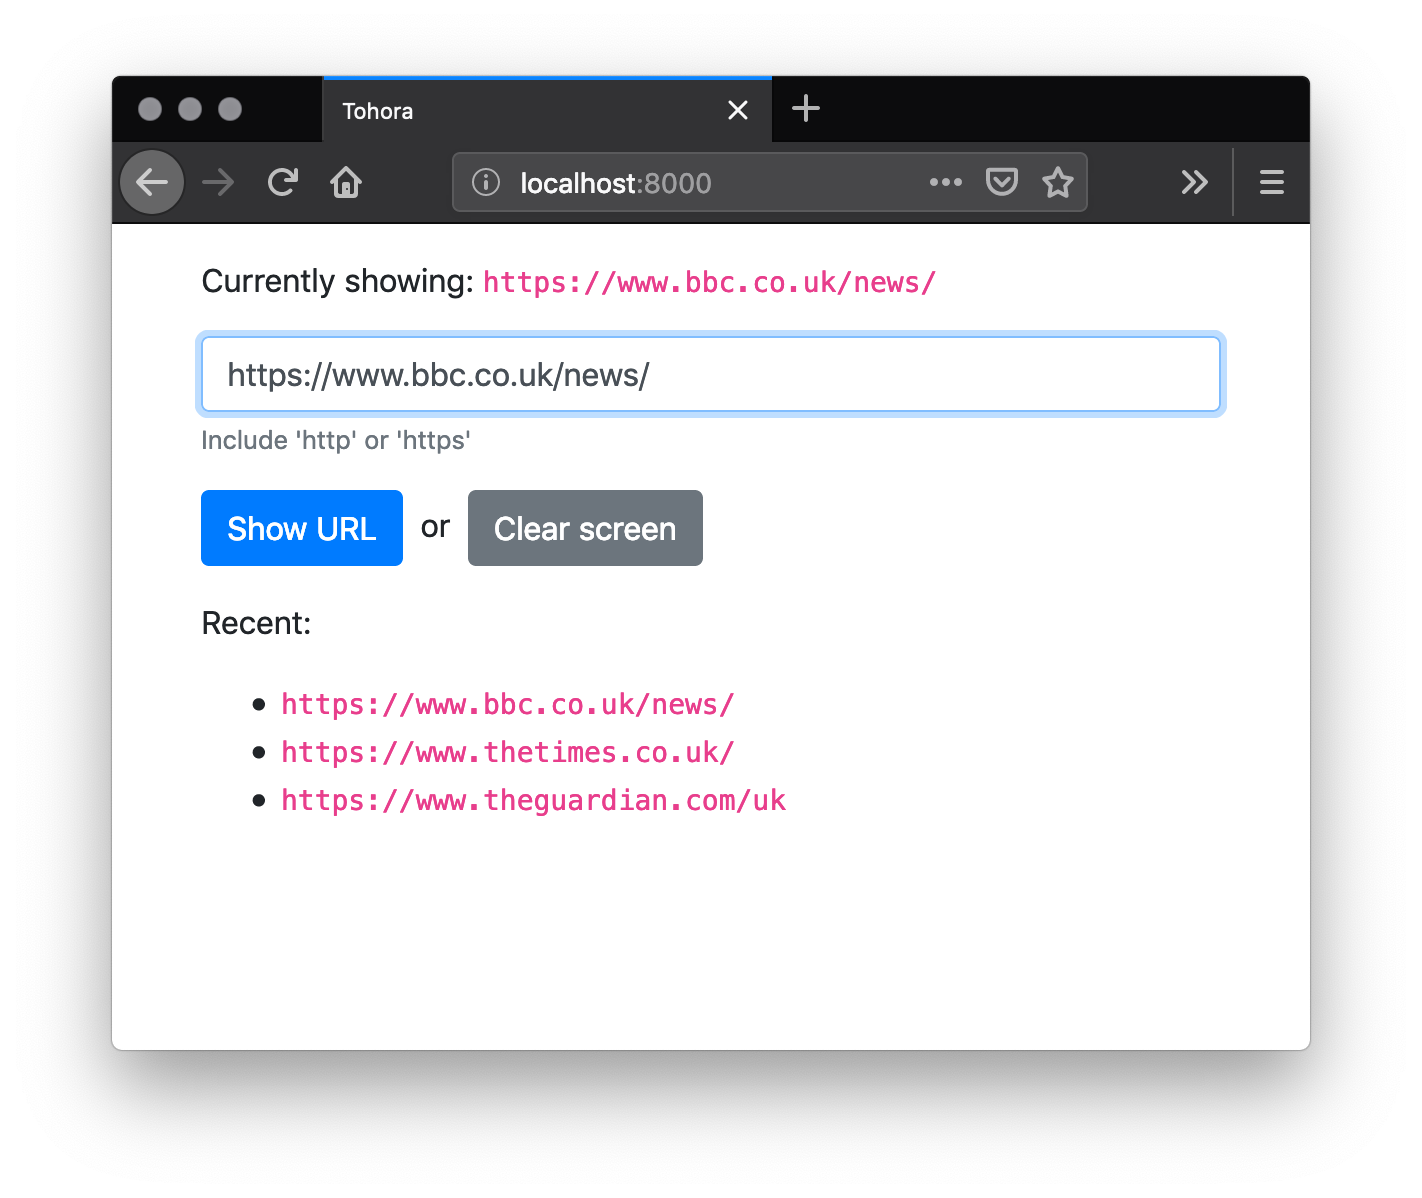Reload the localhost page
1422x1198 pixels.
click(283, 182)
